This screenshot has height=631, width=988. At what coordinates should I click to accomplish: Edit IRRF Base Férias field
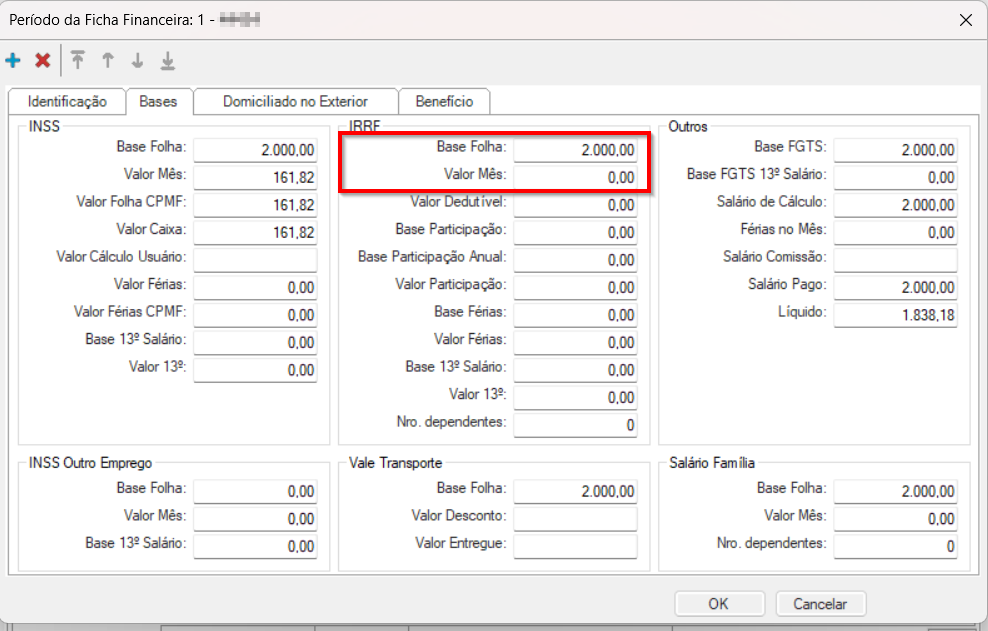tap(575, 315)
